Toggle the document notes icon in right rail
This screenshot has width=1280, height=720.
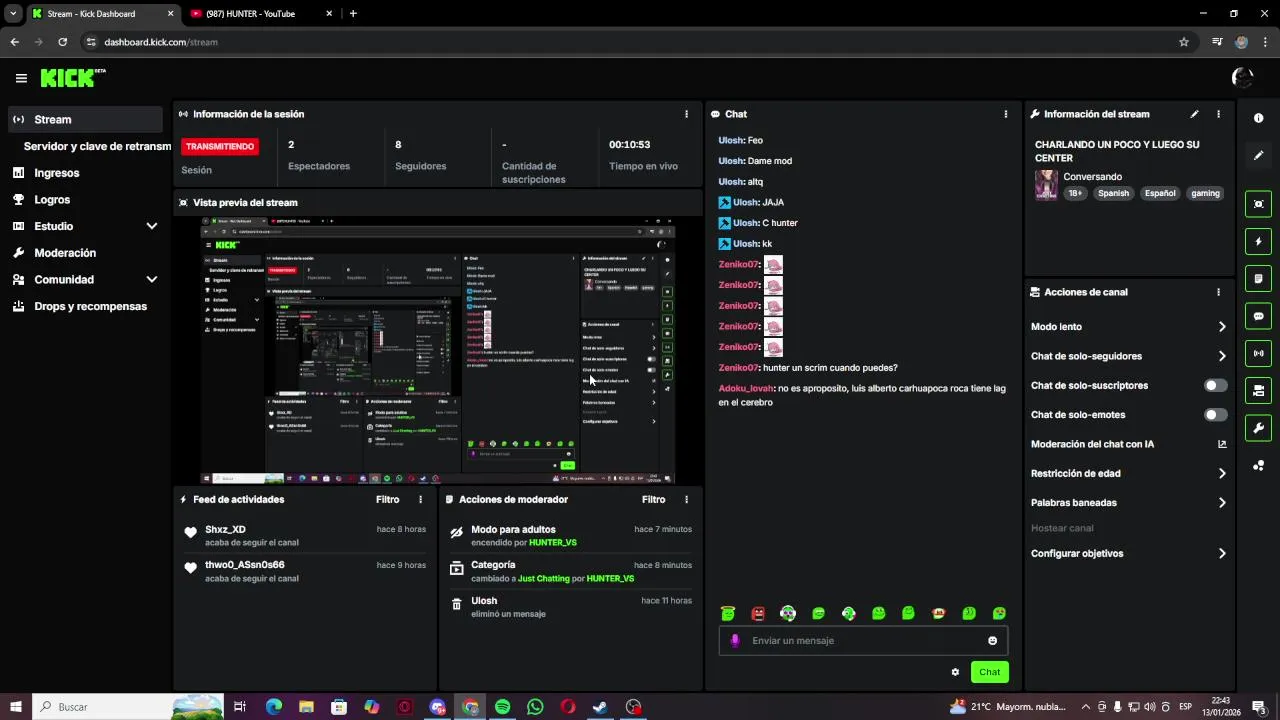click(1258, 278)
